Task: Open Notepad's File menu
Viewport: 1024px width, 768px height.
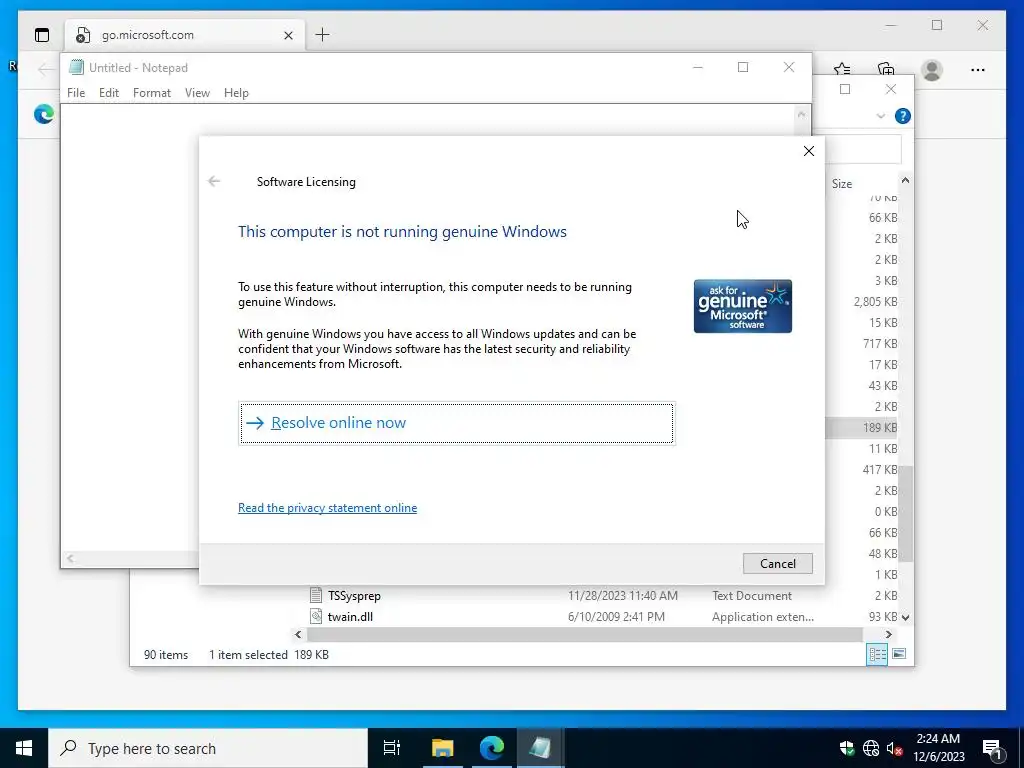Action: click(76, 93)
